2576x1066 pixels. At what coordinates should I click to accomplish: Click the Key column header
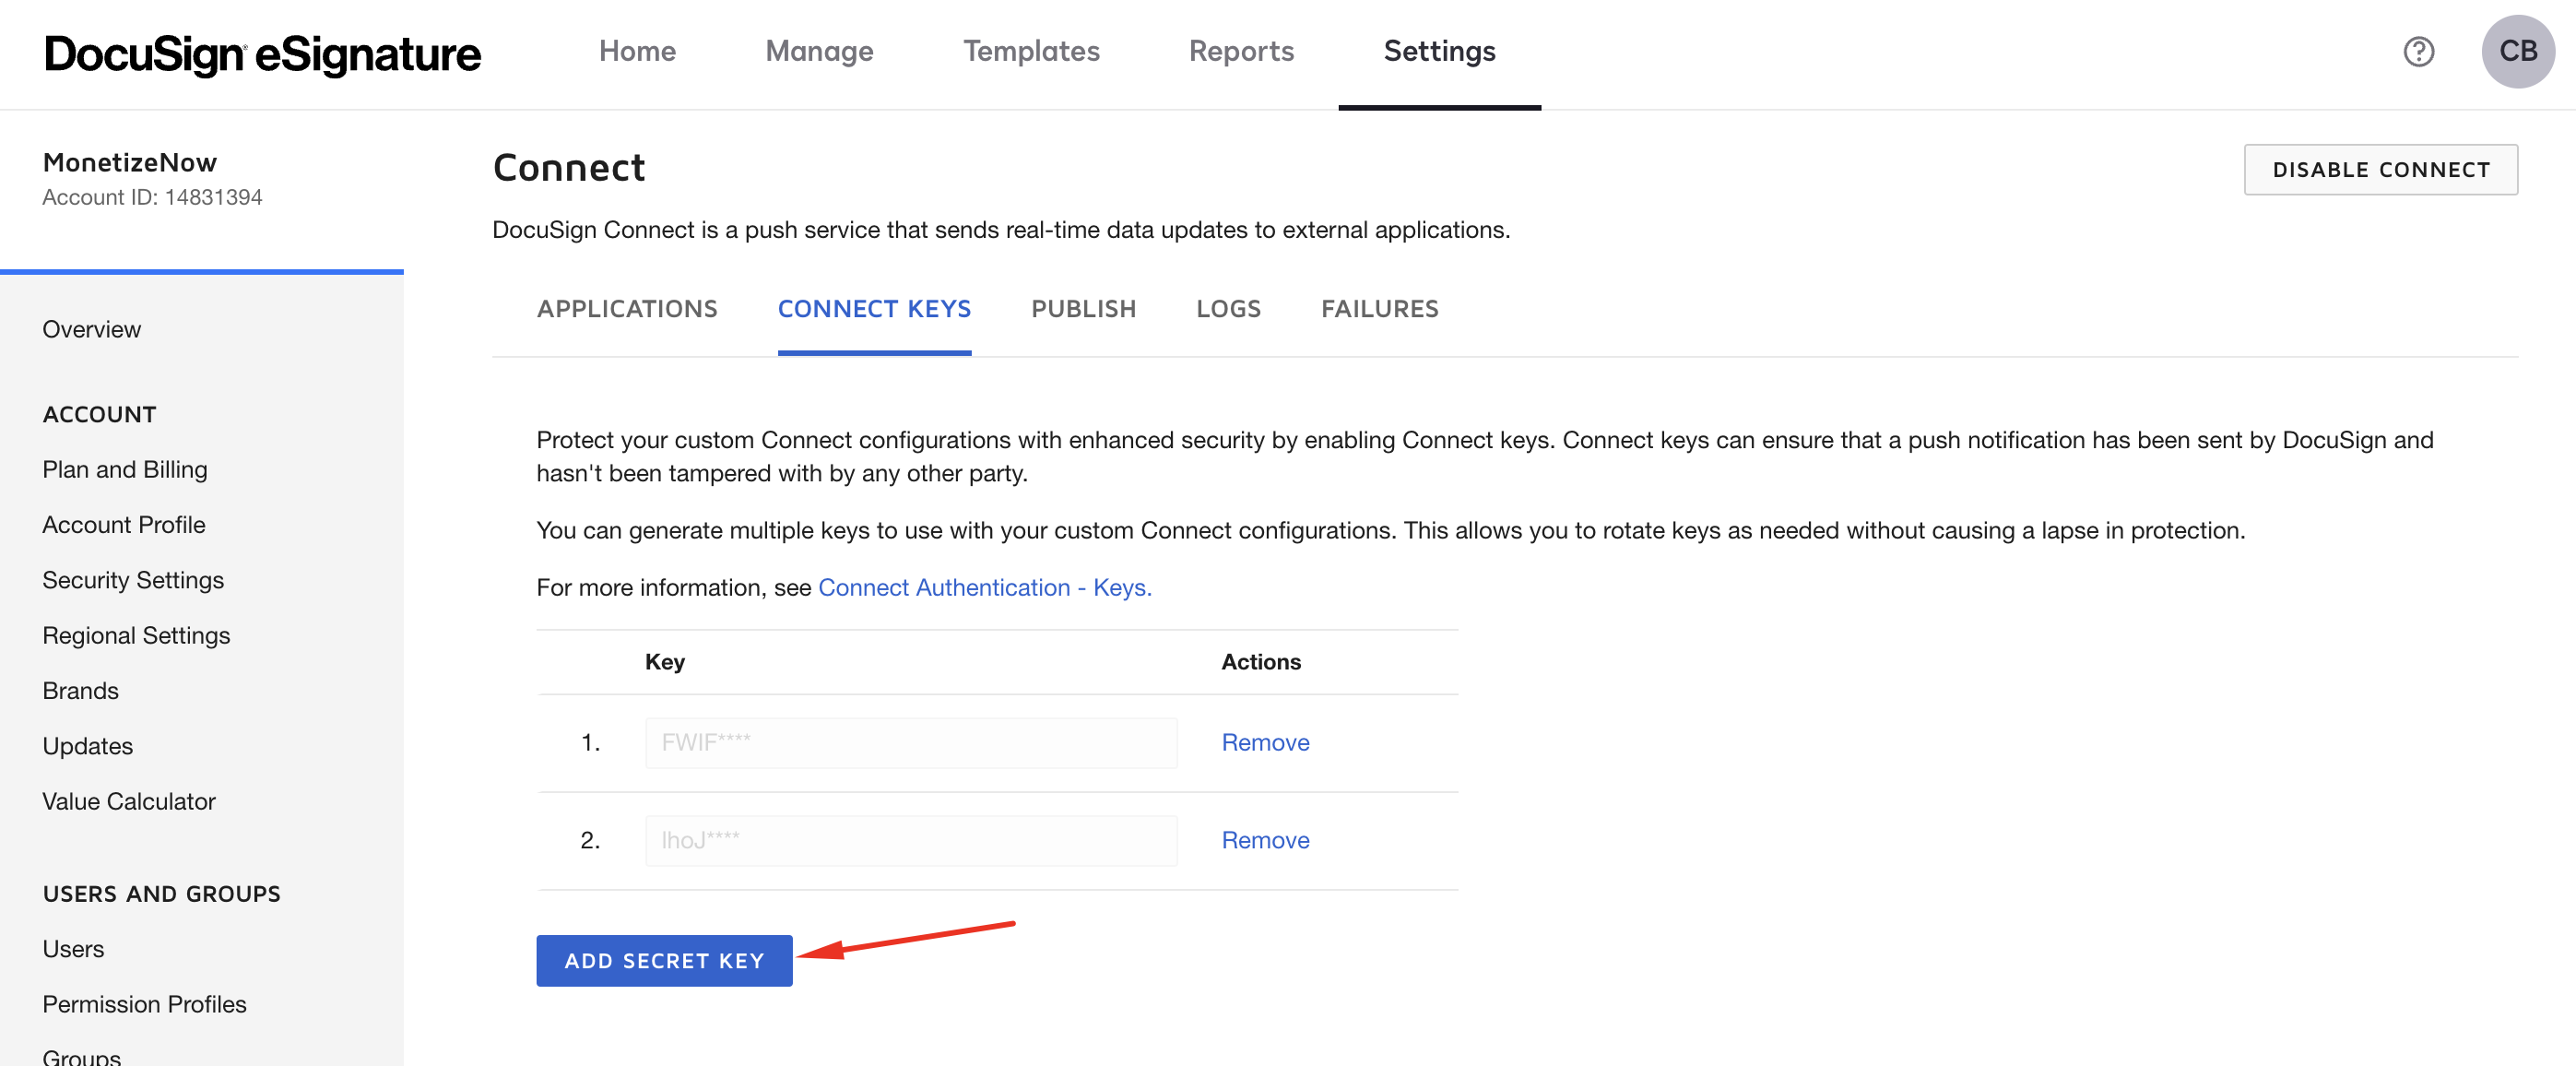[x=665, y=662]
